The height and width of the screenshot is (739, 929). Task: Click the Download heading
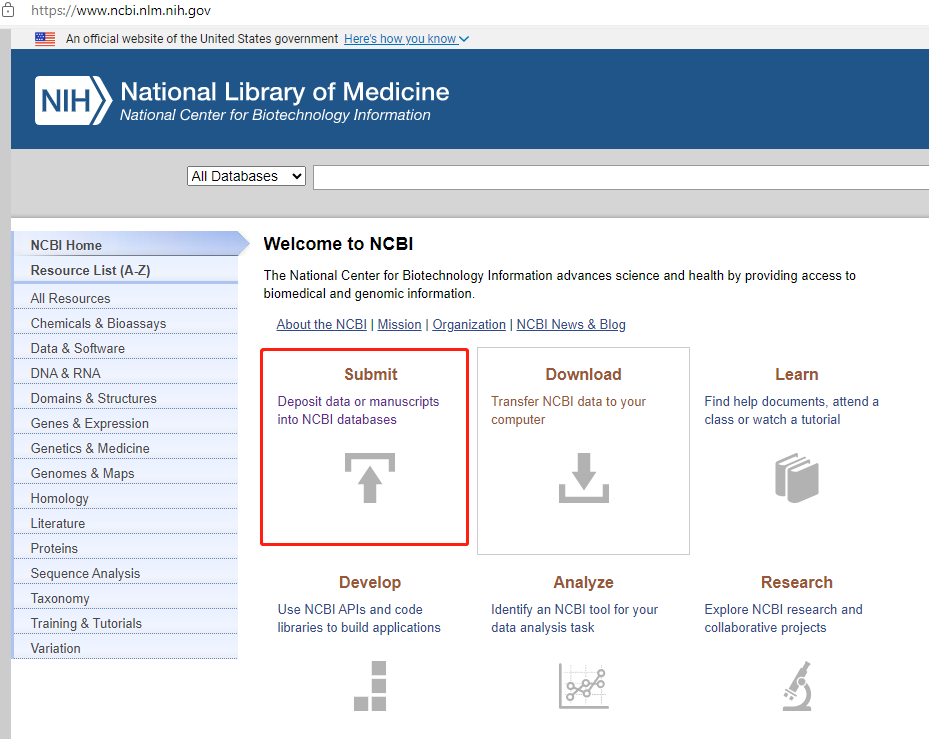pyautogui.click(x=584, y=374)
